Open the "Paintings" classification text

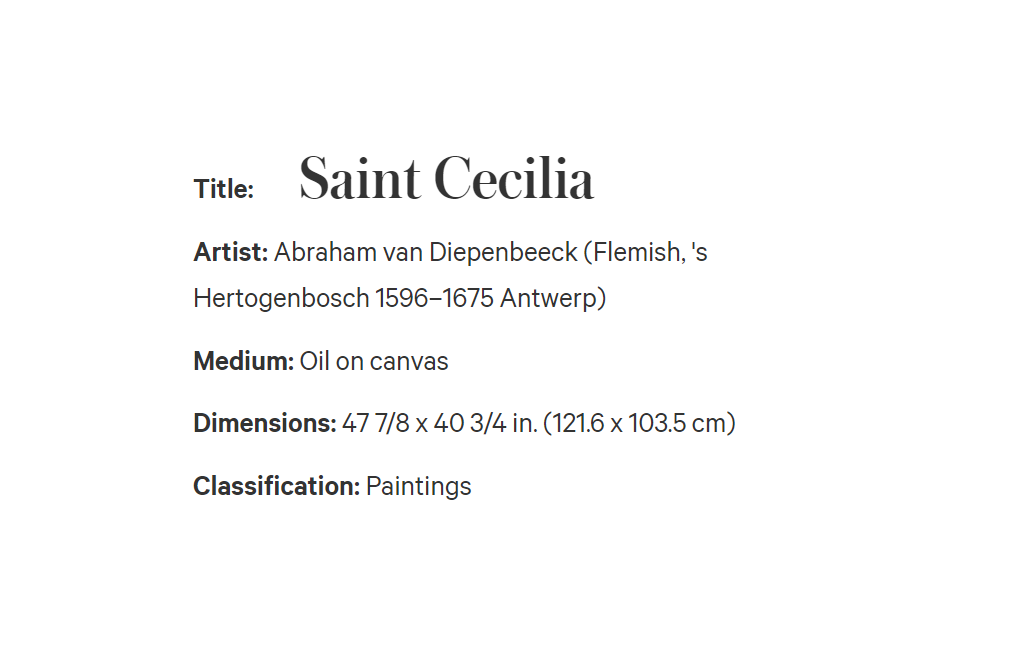coord(419,487)
